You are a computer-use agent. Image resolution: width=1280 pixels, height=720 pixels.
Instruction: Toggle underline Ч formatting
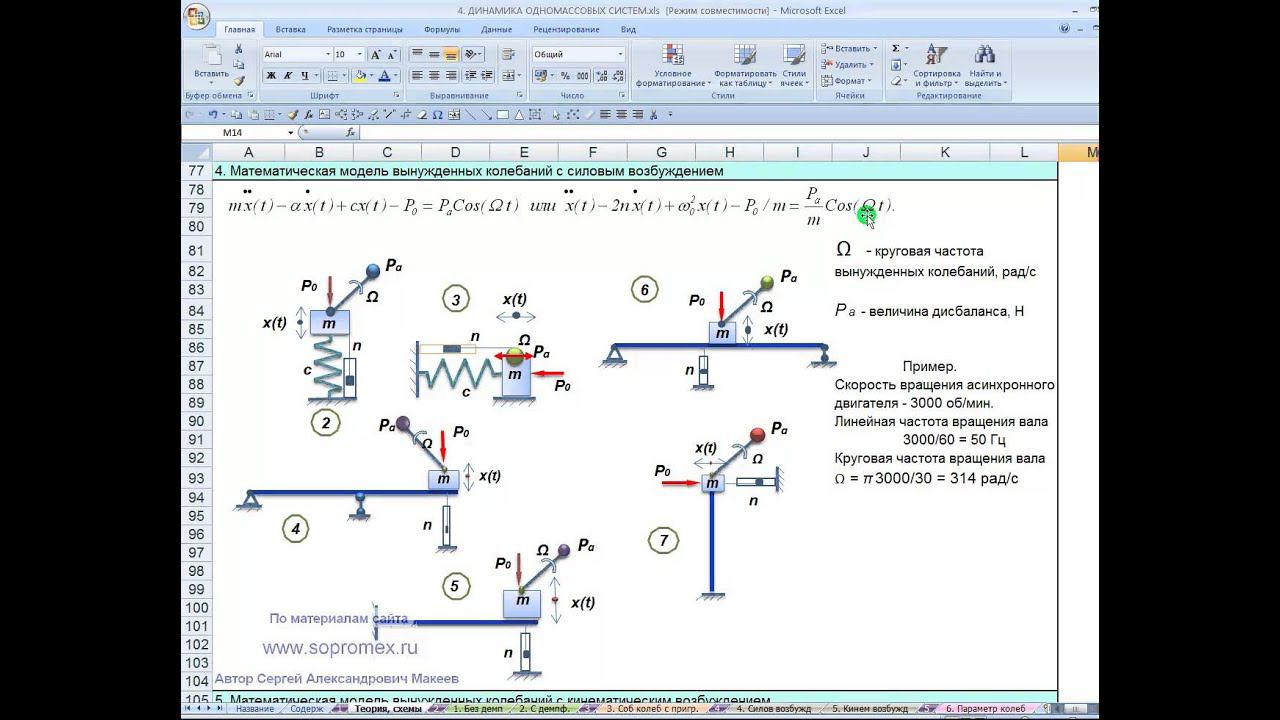304,75
